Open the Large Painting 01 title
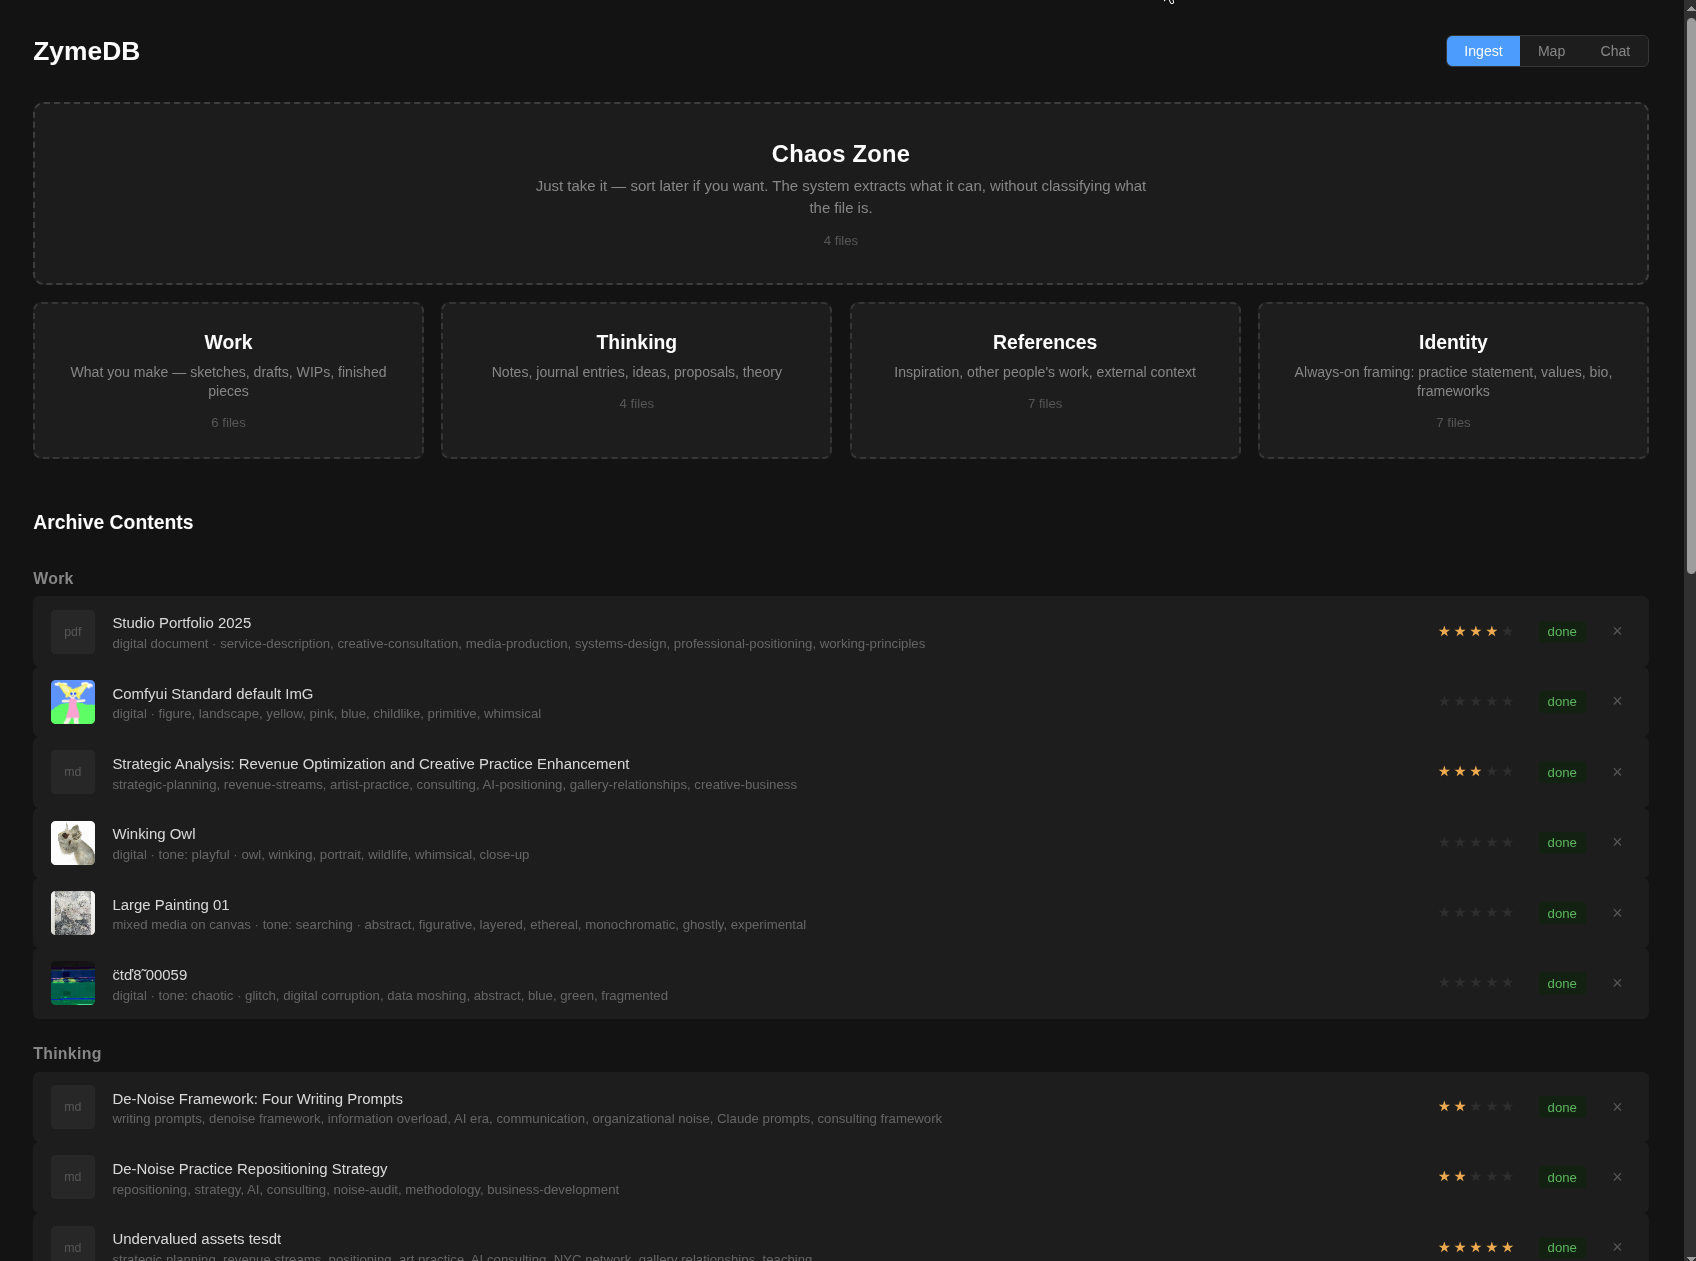The image size is (1696, 1261). [x=171, y=905]
